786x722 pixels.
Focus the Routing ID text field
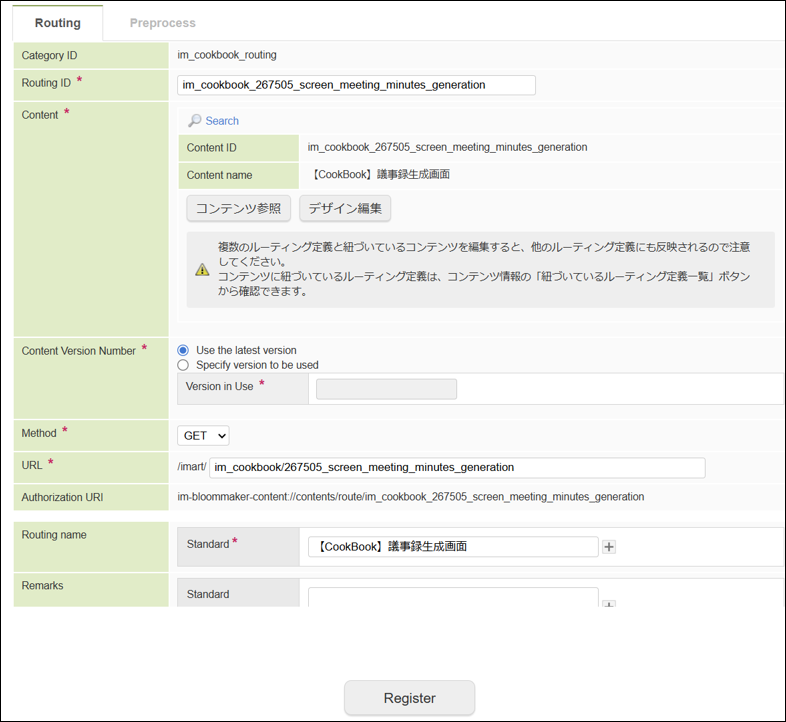(x=356, y=85)
